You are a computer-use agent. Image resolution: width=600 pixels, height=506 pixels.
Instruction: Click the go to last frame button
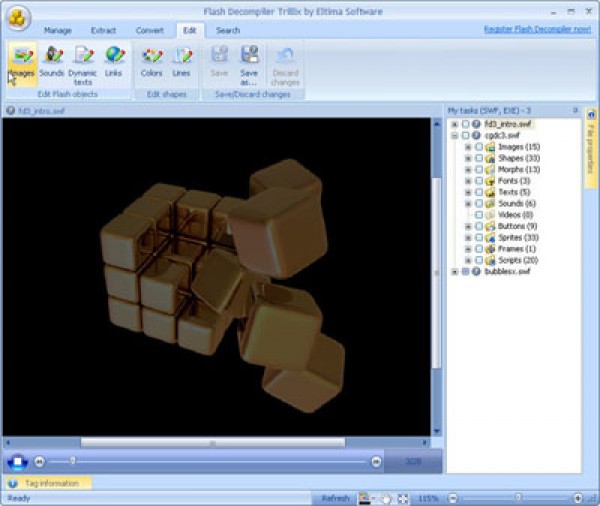[x=376, y=462]
